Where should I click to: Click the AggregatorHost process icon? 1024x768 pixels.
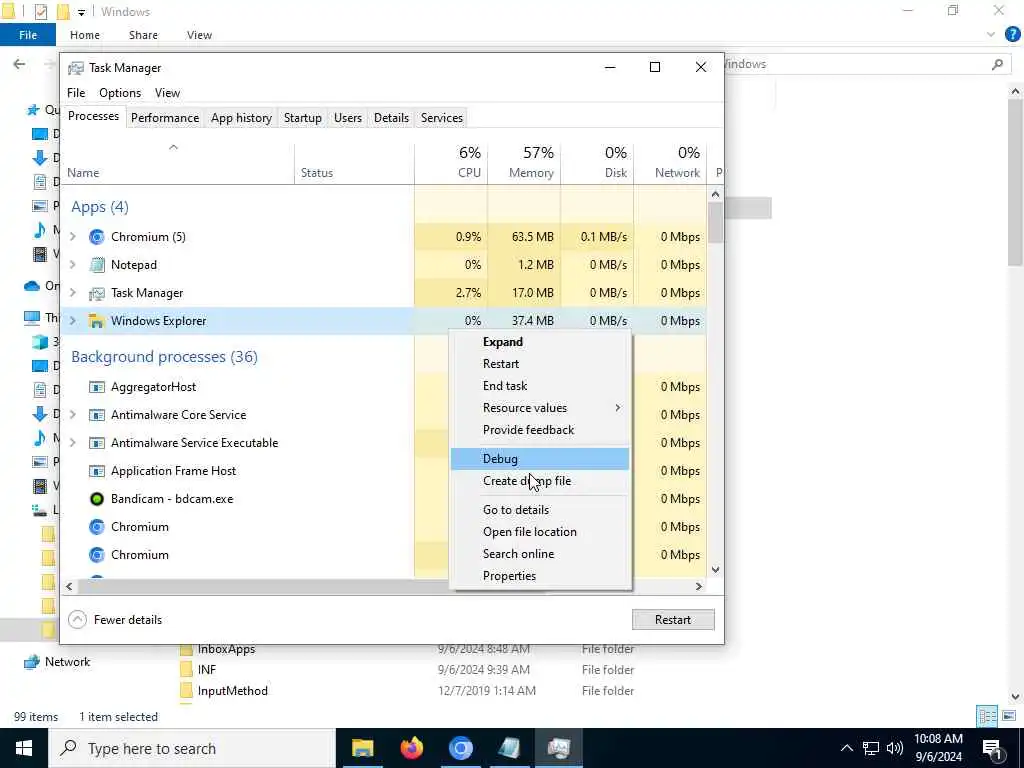coord(97,387)
